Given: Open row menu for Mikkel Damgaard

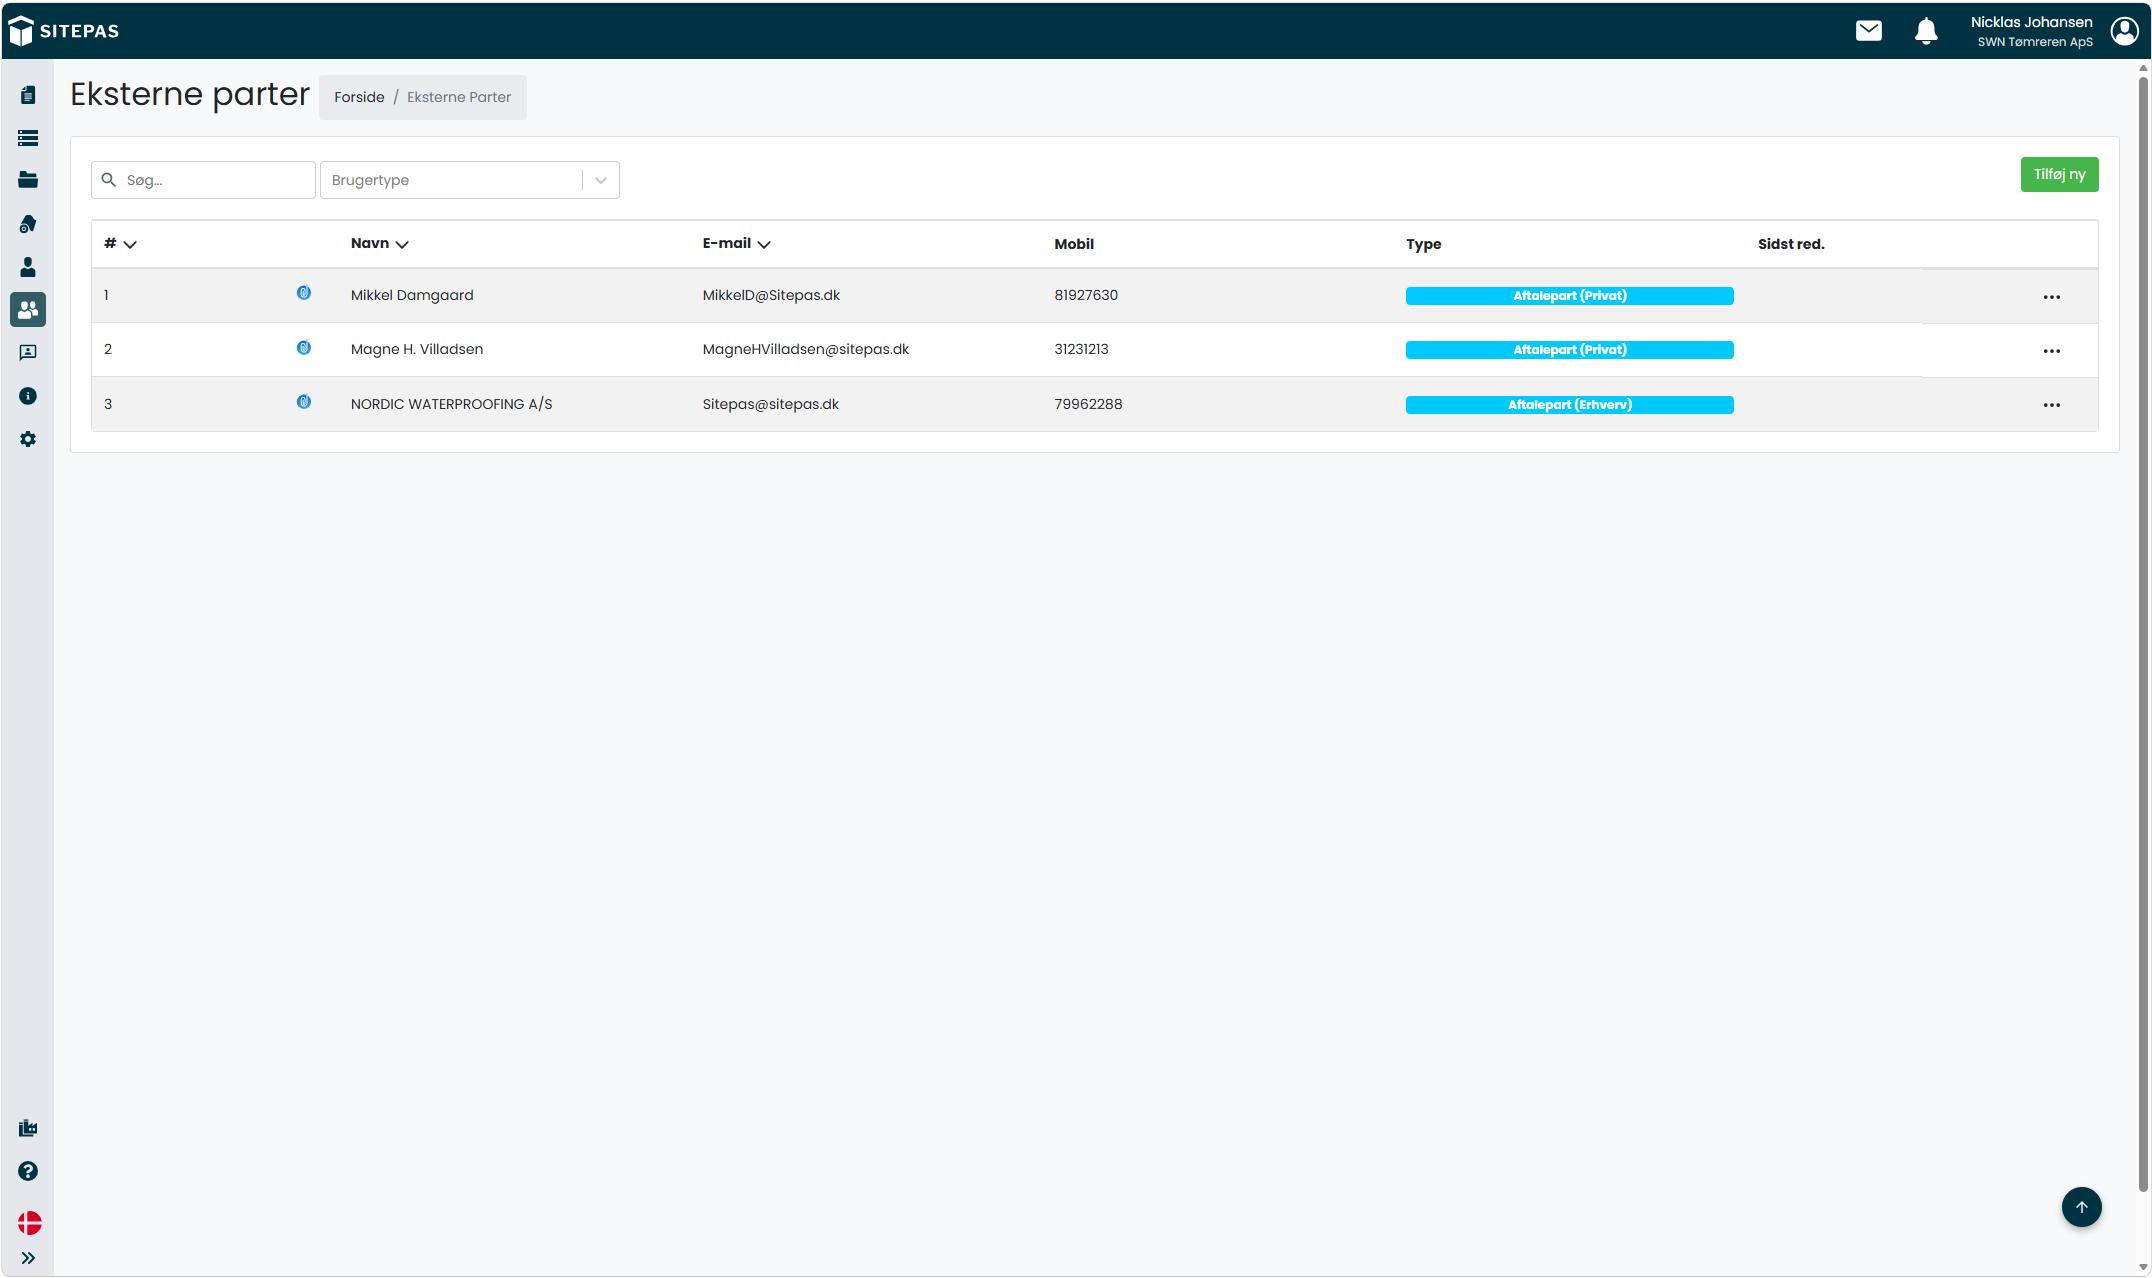Looking at the screenshot, I should (x=2052, y=297).
